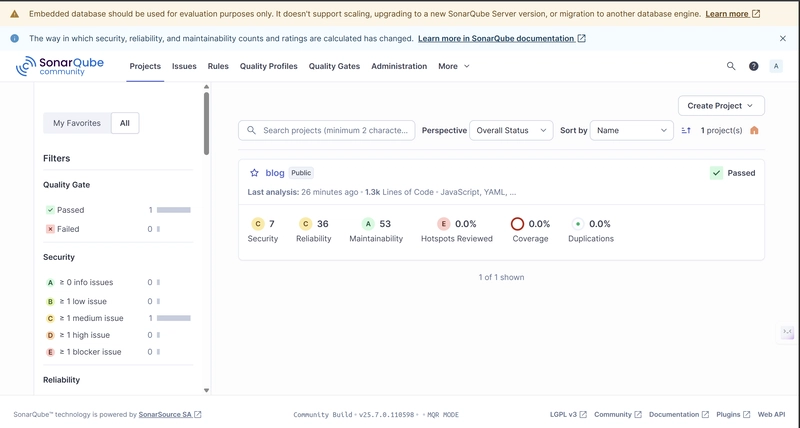Click the search projects input field
The width and height of the screenshot is (800, 428).
[335, 130]
